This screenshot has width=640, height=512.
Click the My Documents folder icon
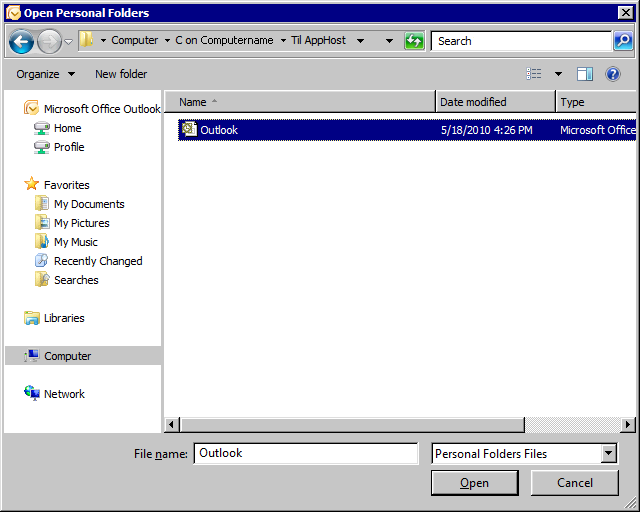[x=42, y=203]
